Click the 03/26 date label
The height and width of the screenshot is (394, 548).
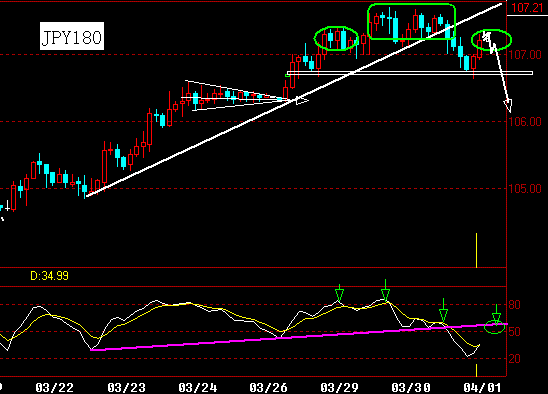point(268,388)
